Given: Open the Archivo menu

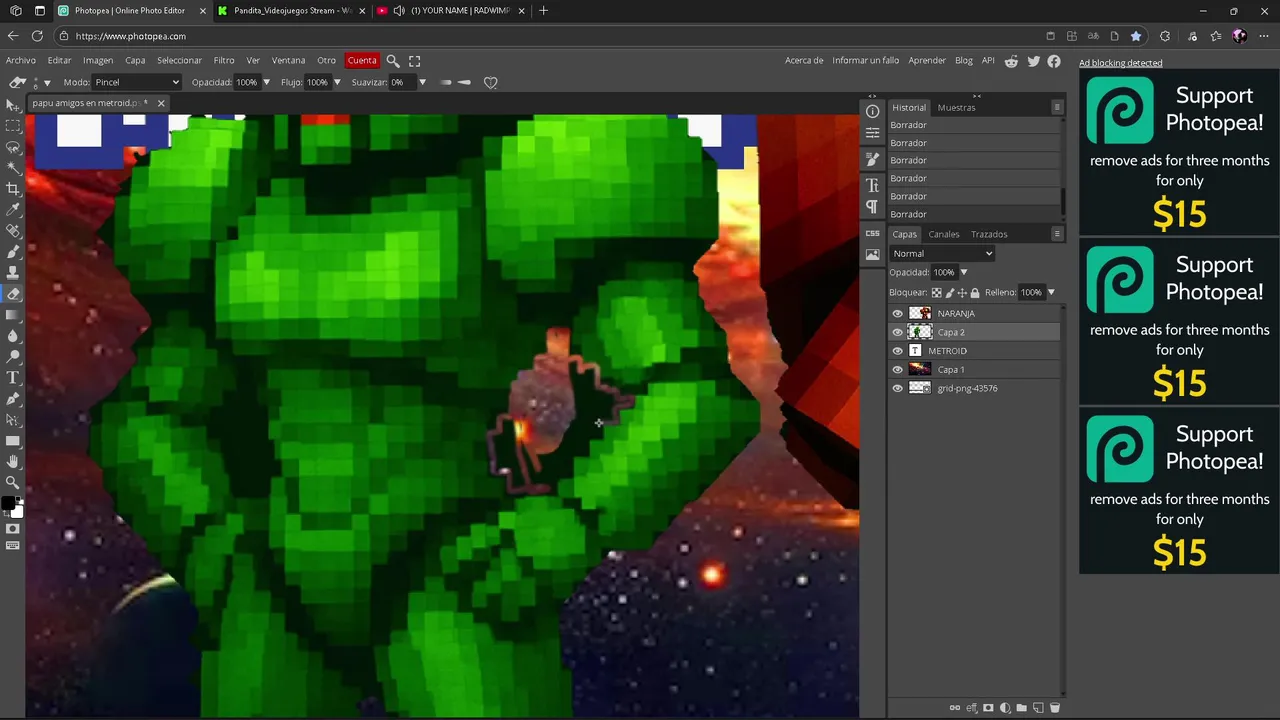Looking at the screenshot, I should (21, 61).
